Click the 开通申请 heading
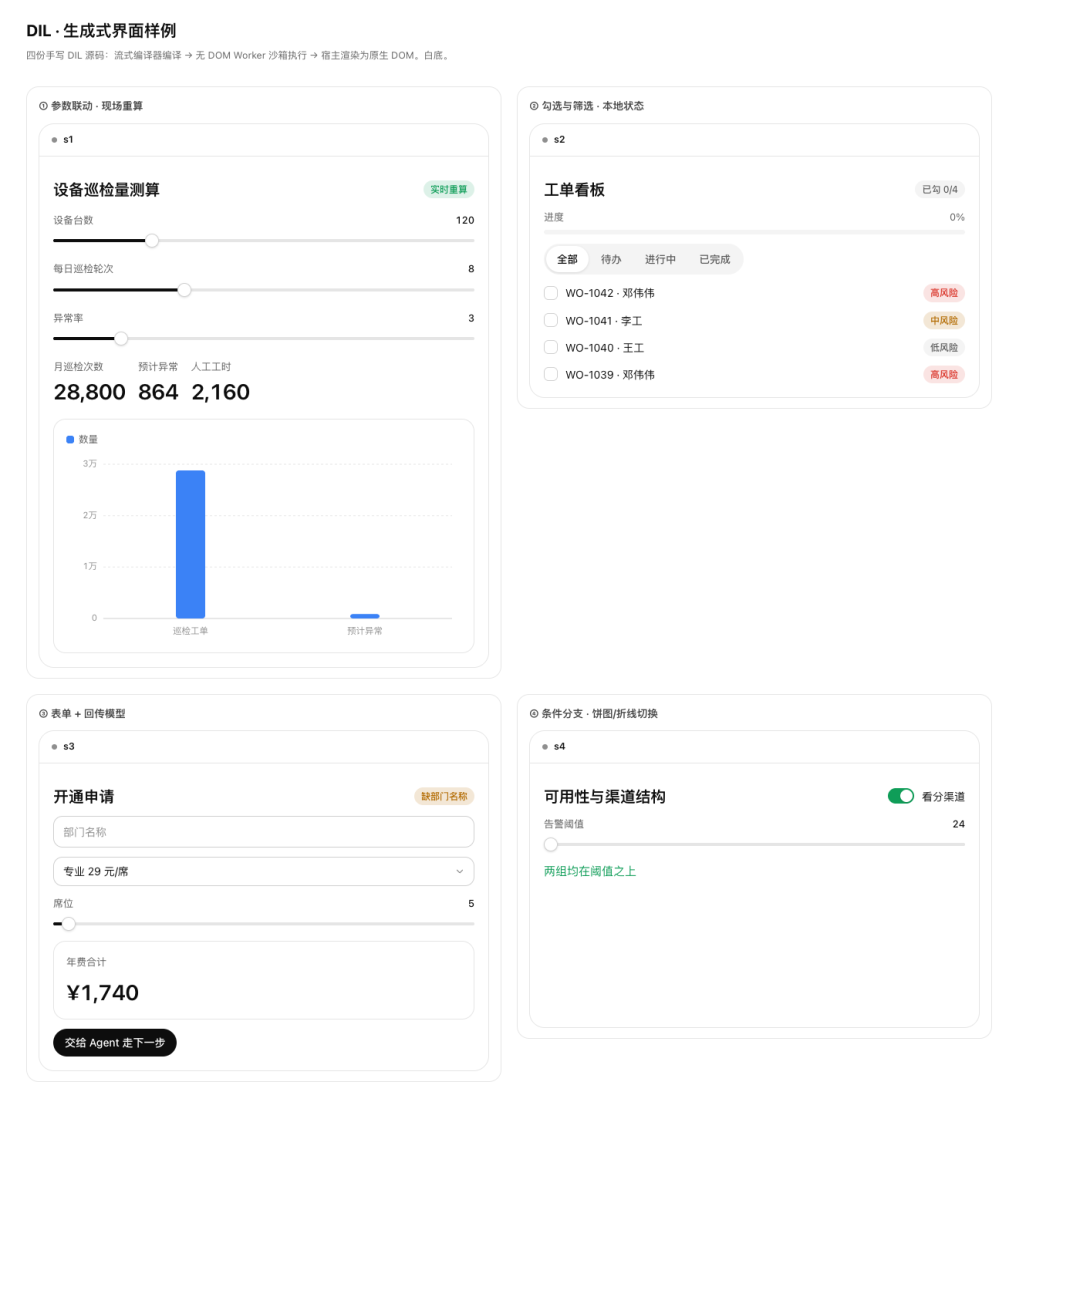The height and width of the screenshot is (1311, 1080). (x=84, y=797)
